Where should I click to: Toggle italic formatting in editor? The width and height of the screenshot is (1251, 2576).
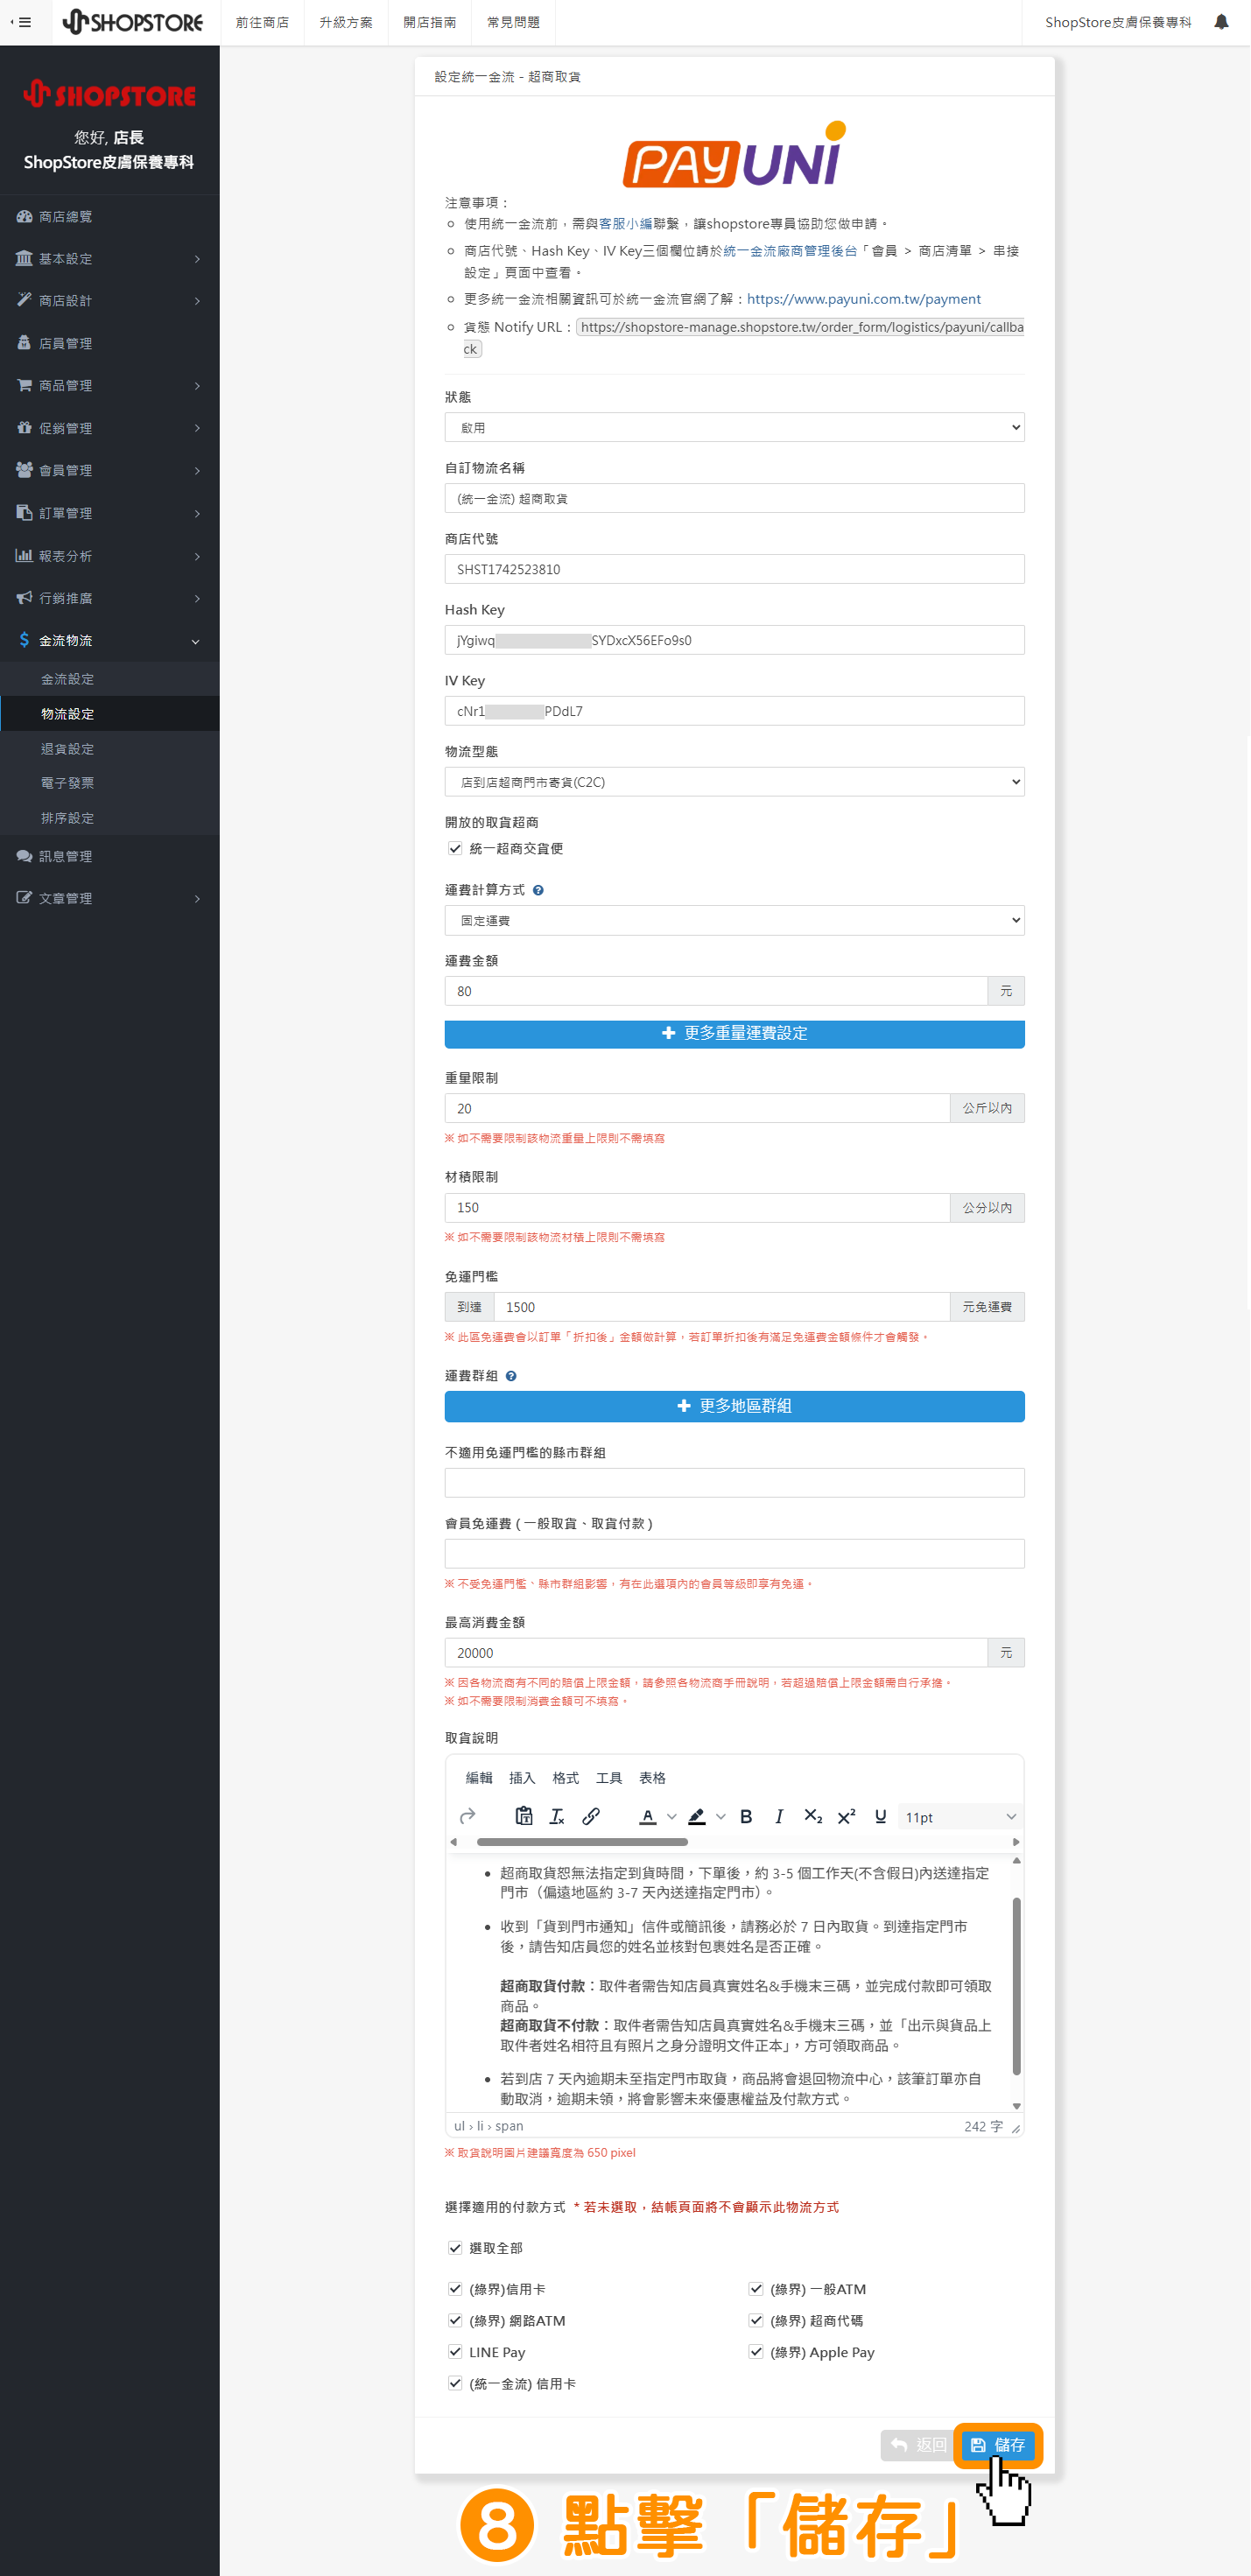click(779, 1816)
